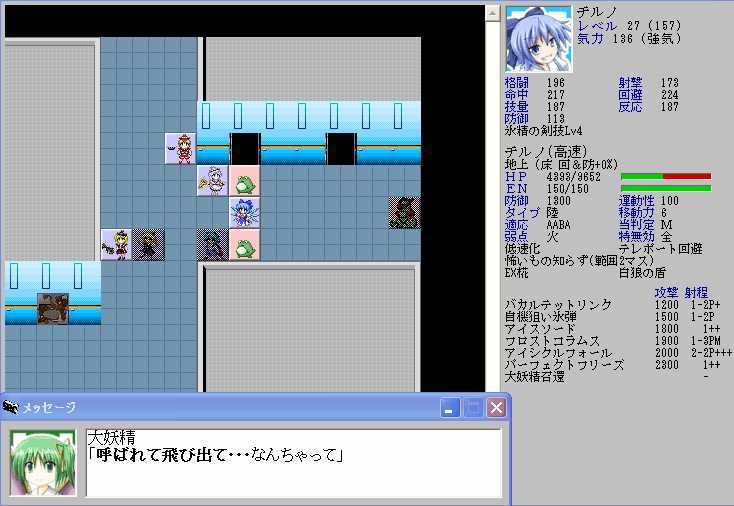Click the 射撃 stat label
The image size is (734, 506).
(630, 83)
